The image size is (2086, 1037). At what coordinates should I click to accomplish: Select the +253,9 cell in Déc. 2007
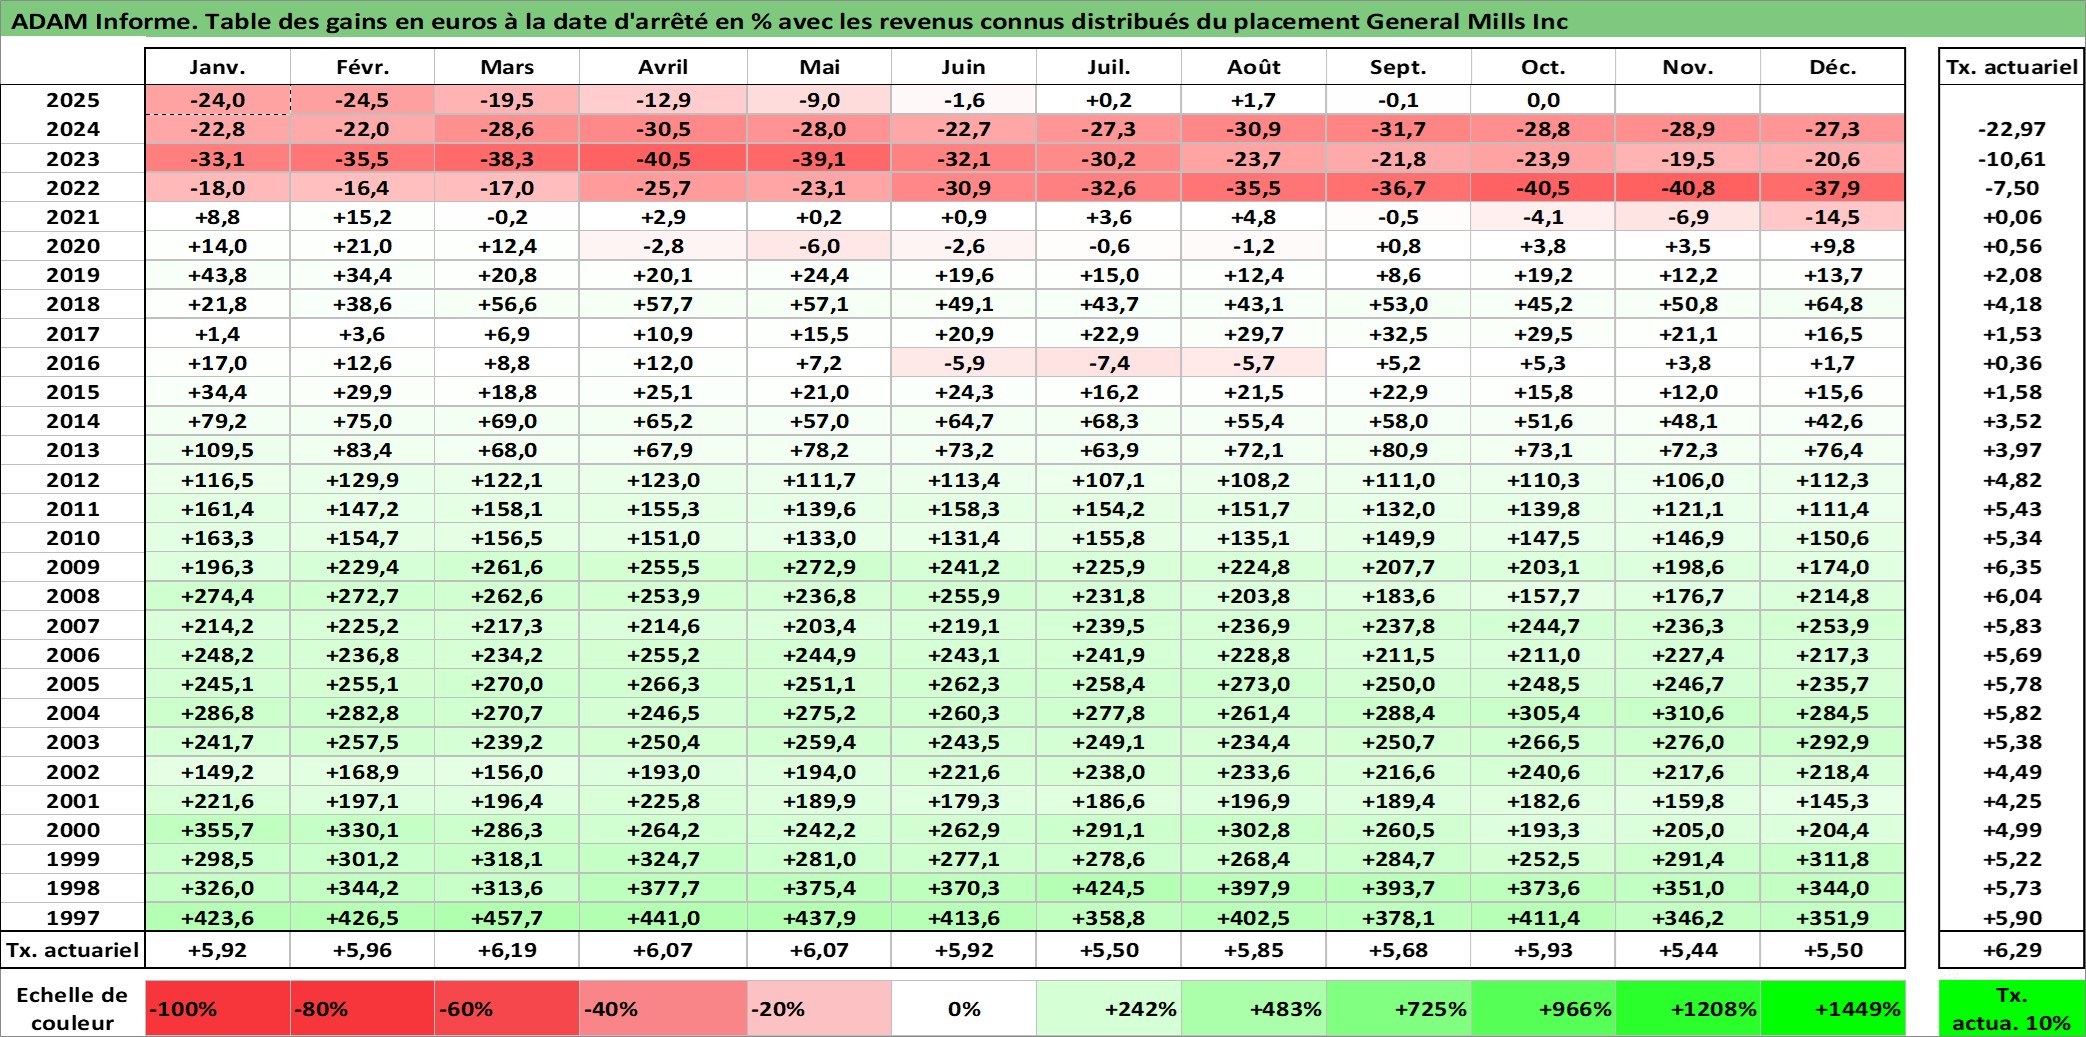pos(1832,626)
